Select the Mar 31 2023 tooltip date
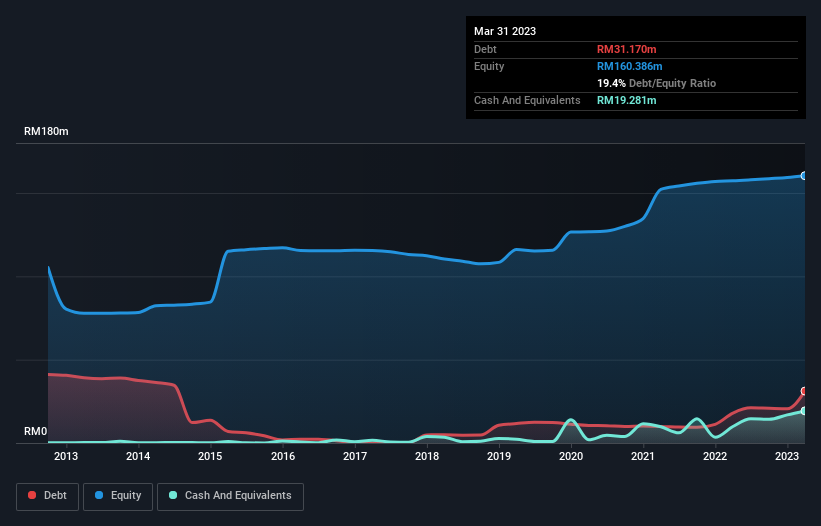821x526 pixels. (x=505, y=31)
